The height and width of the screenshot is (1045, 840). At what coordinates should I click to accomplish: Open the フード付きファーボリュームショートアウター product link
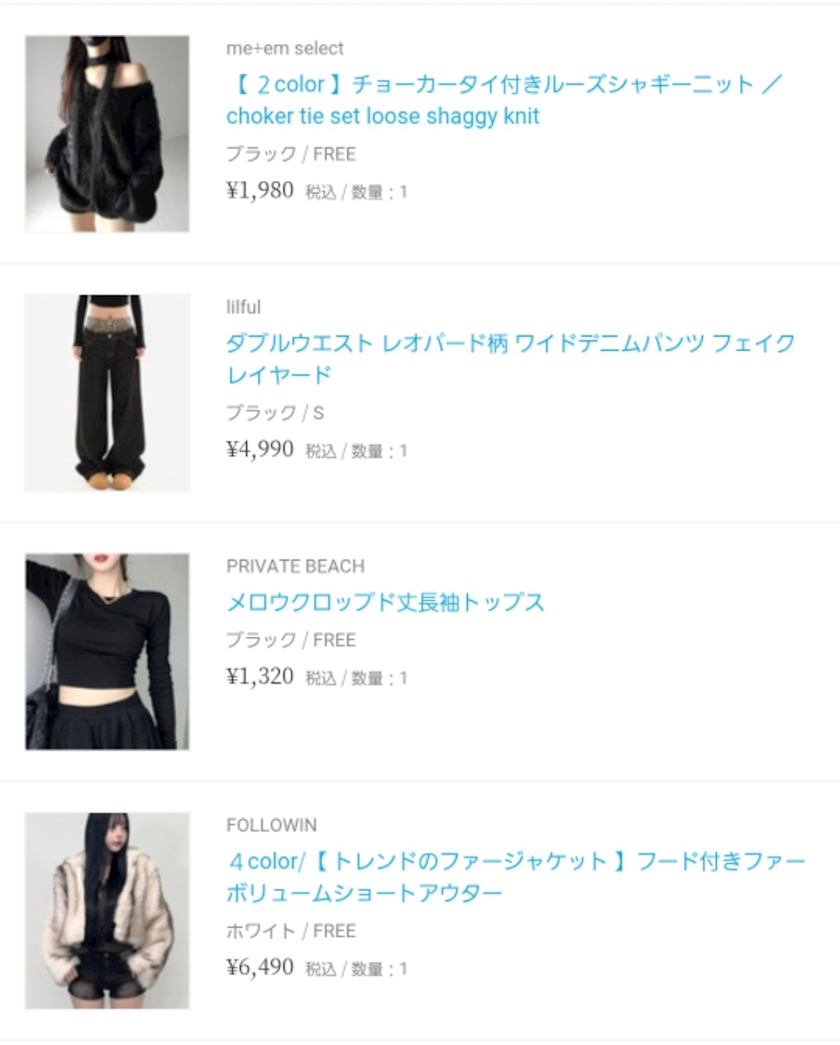(x=515, y=876)
